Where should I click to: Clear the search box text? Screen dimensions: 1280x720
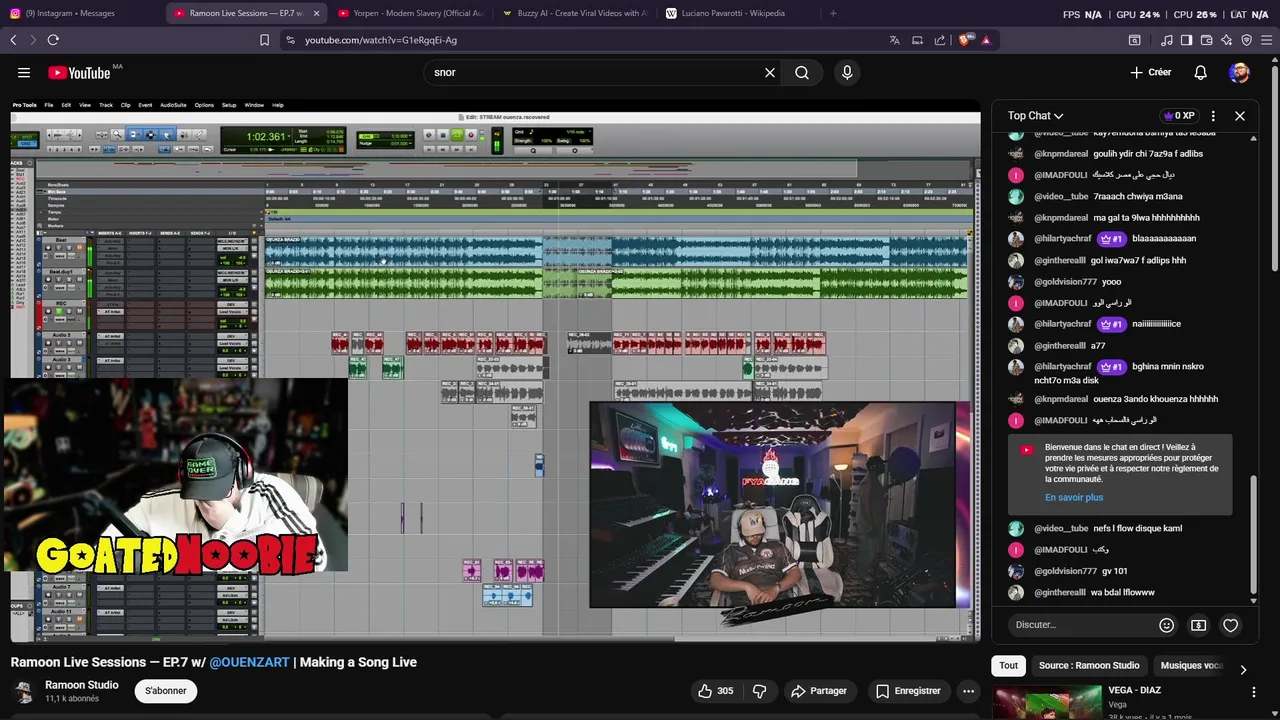tap(770, 72)
